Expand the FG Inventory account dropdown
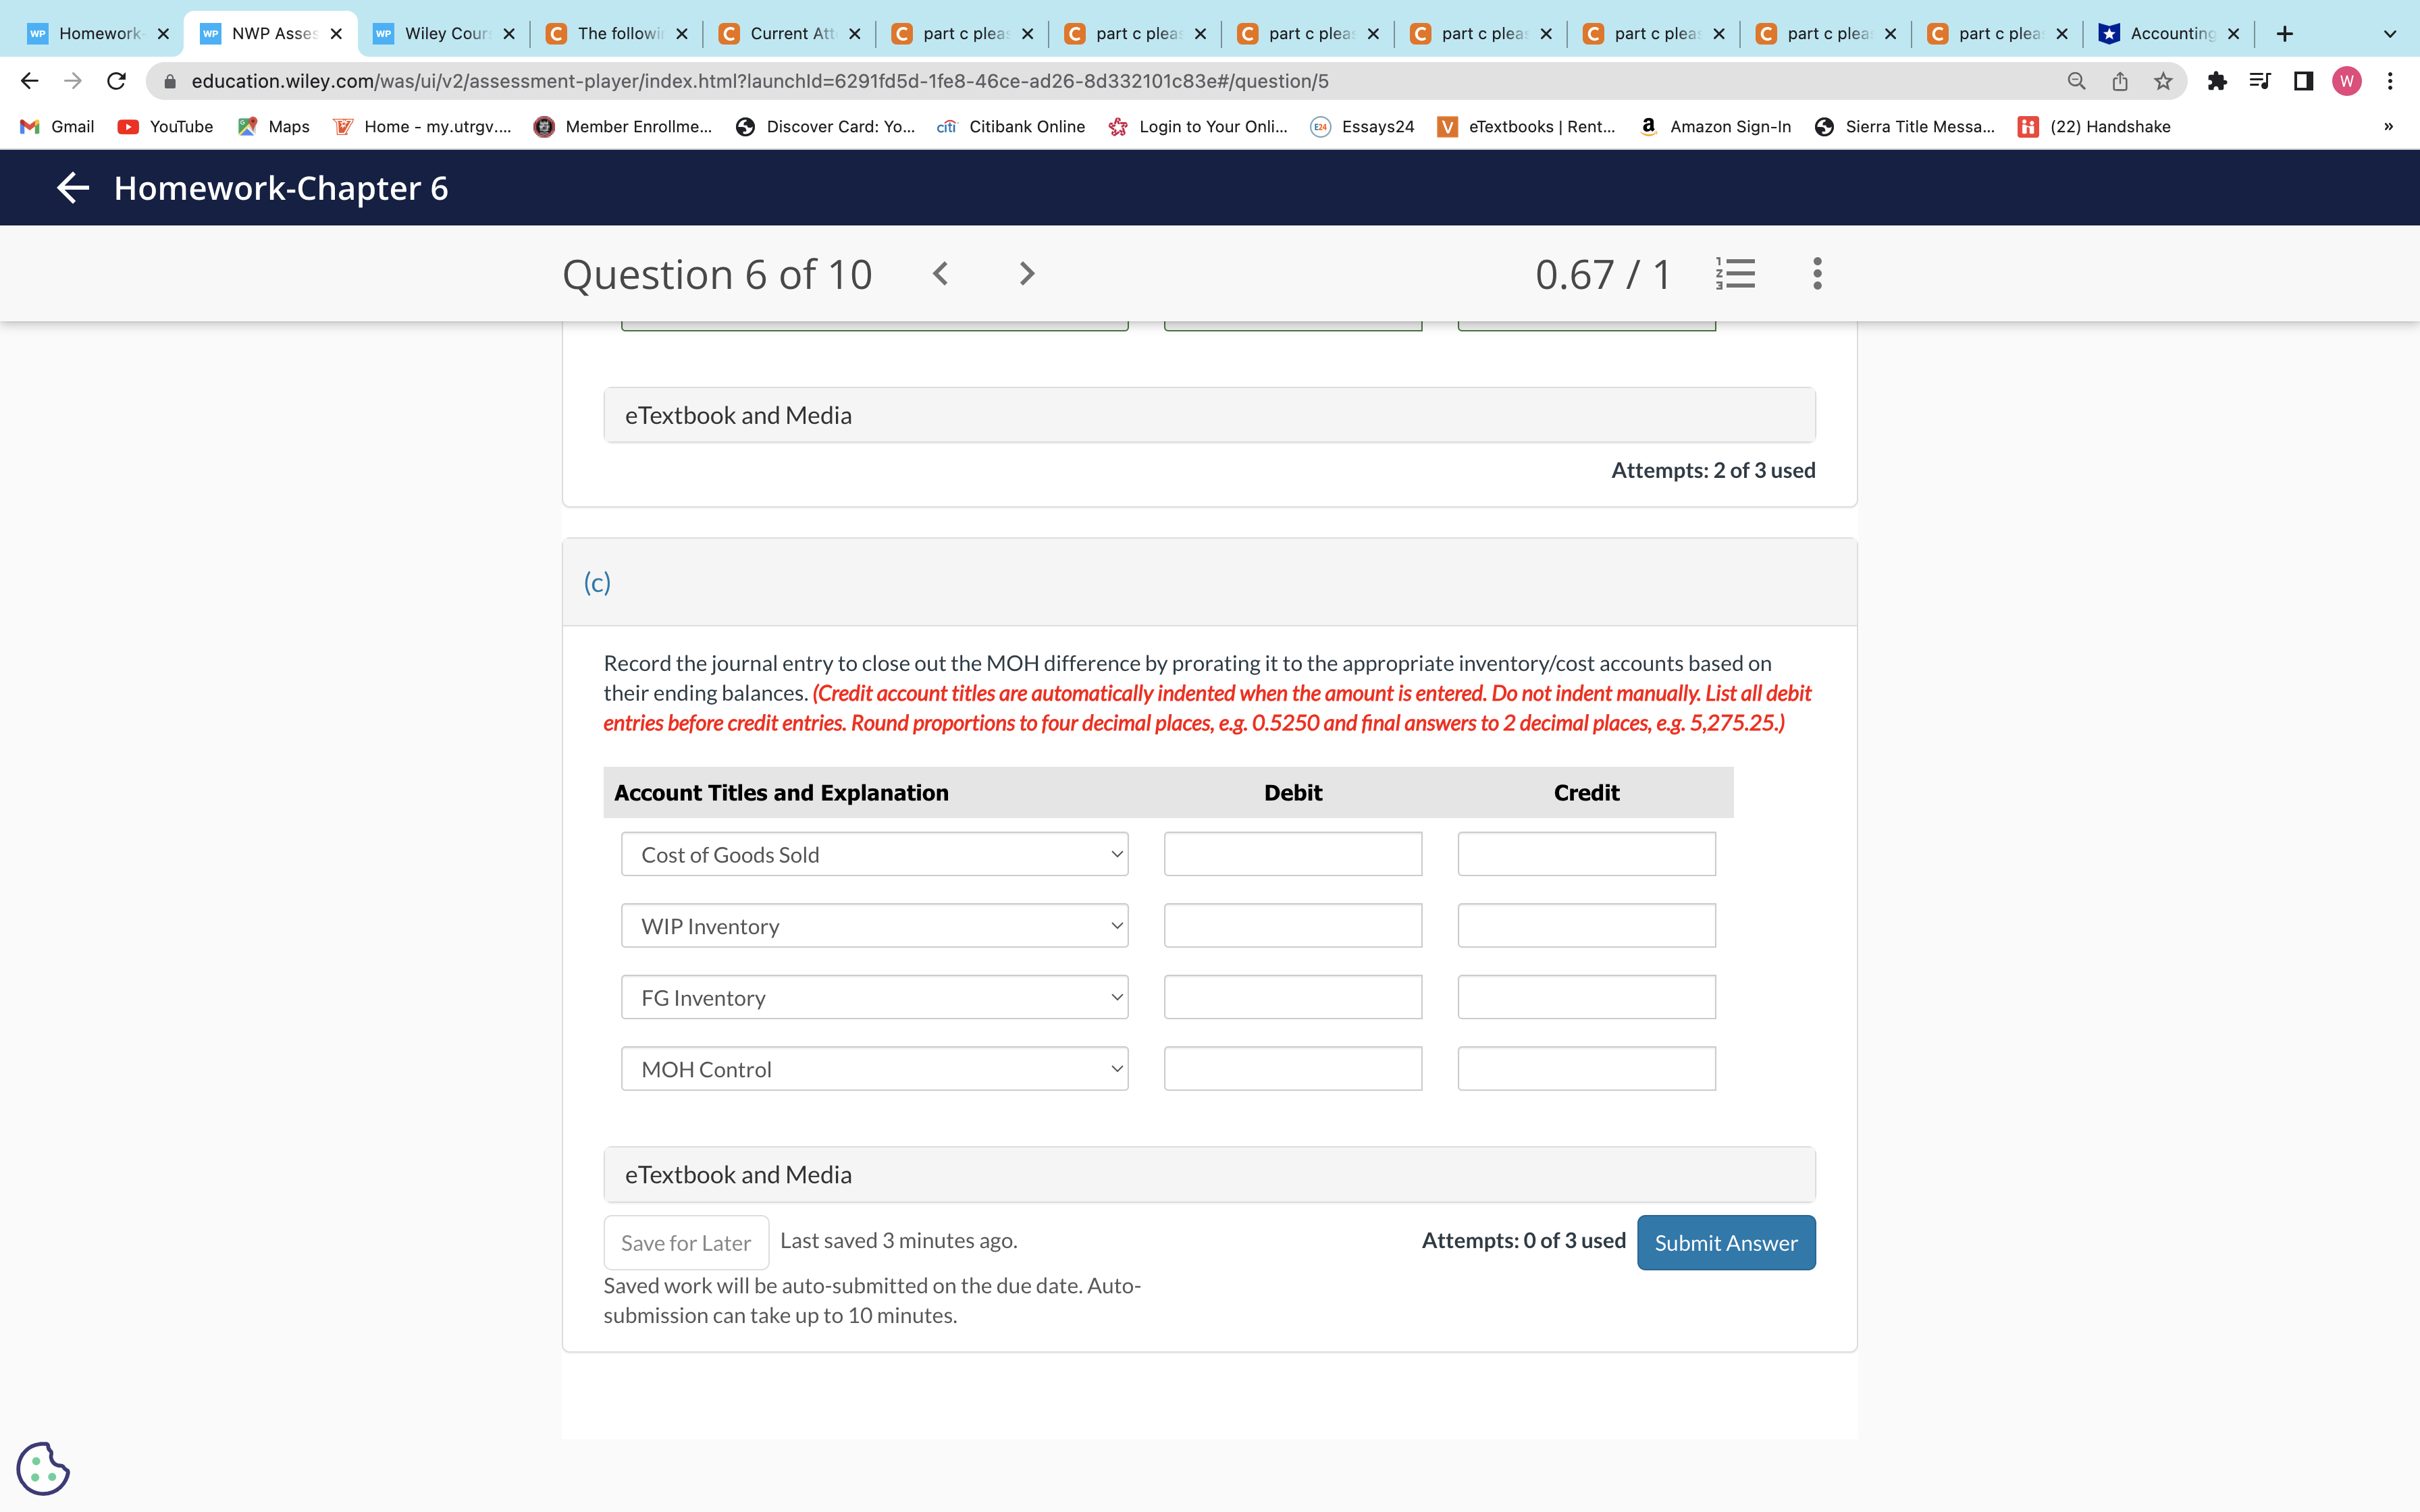 point(874,998)
